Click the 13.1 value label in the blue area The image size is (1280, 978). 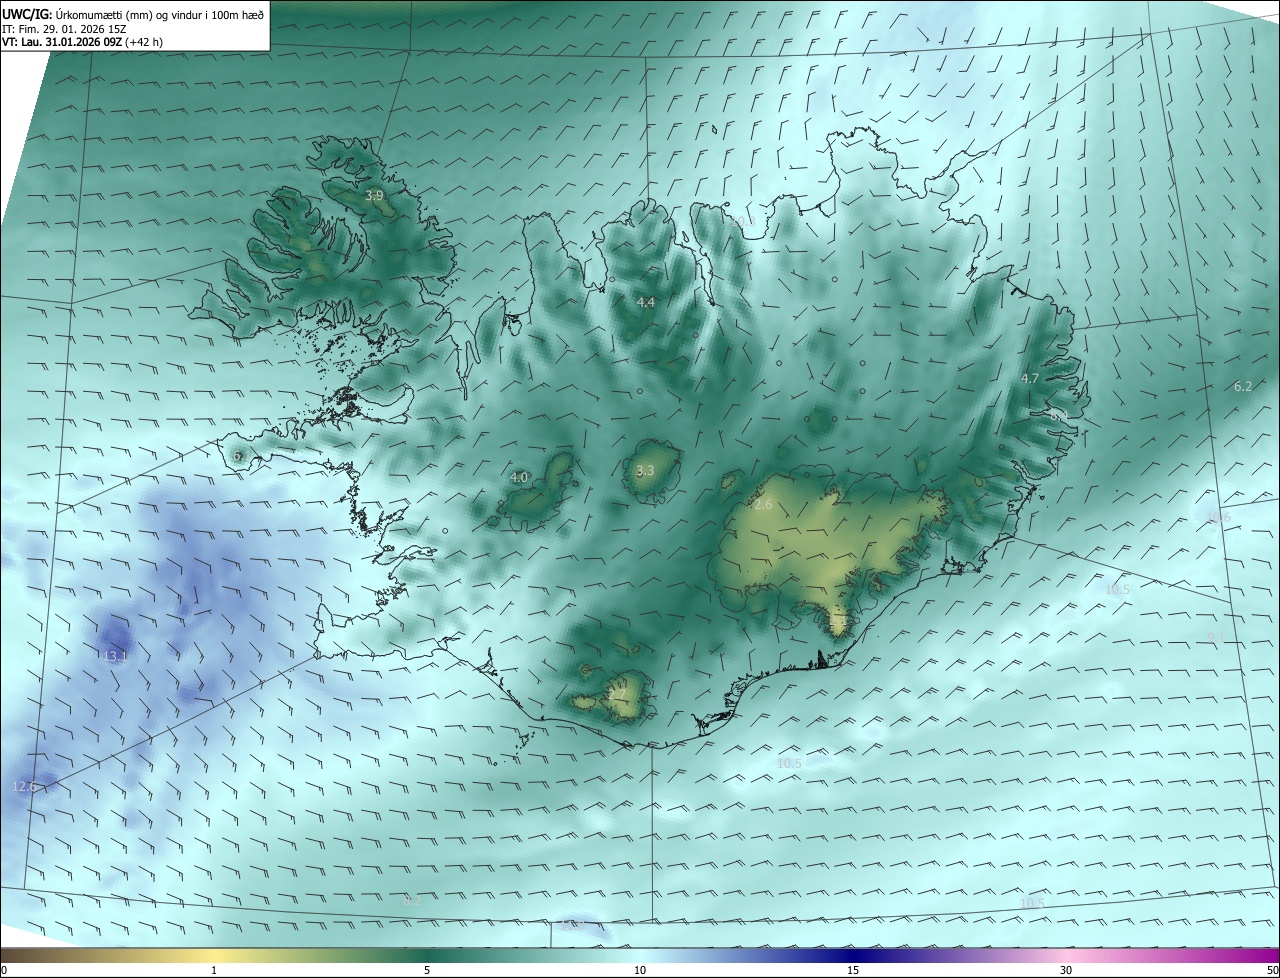coord(115,657)
